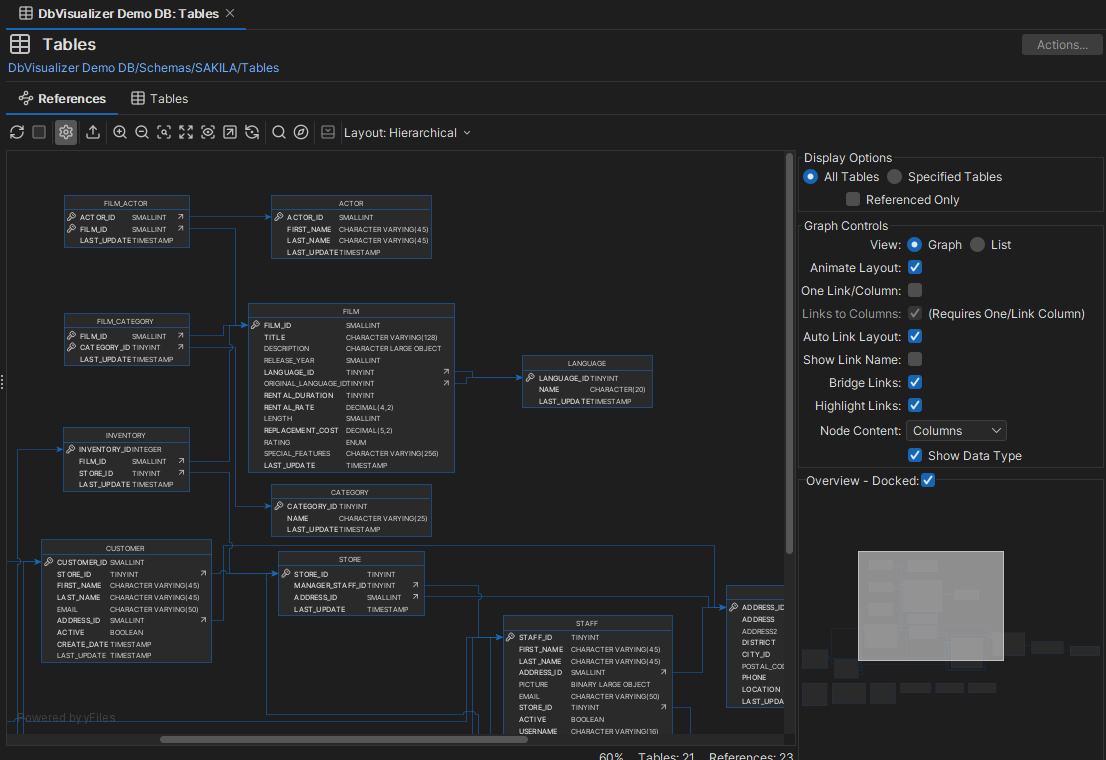
Task: Zoom out of the diagram
Action: pyautogui.click(x=142, y=131)
